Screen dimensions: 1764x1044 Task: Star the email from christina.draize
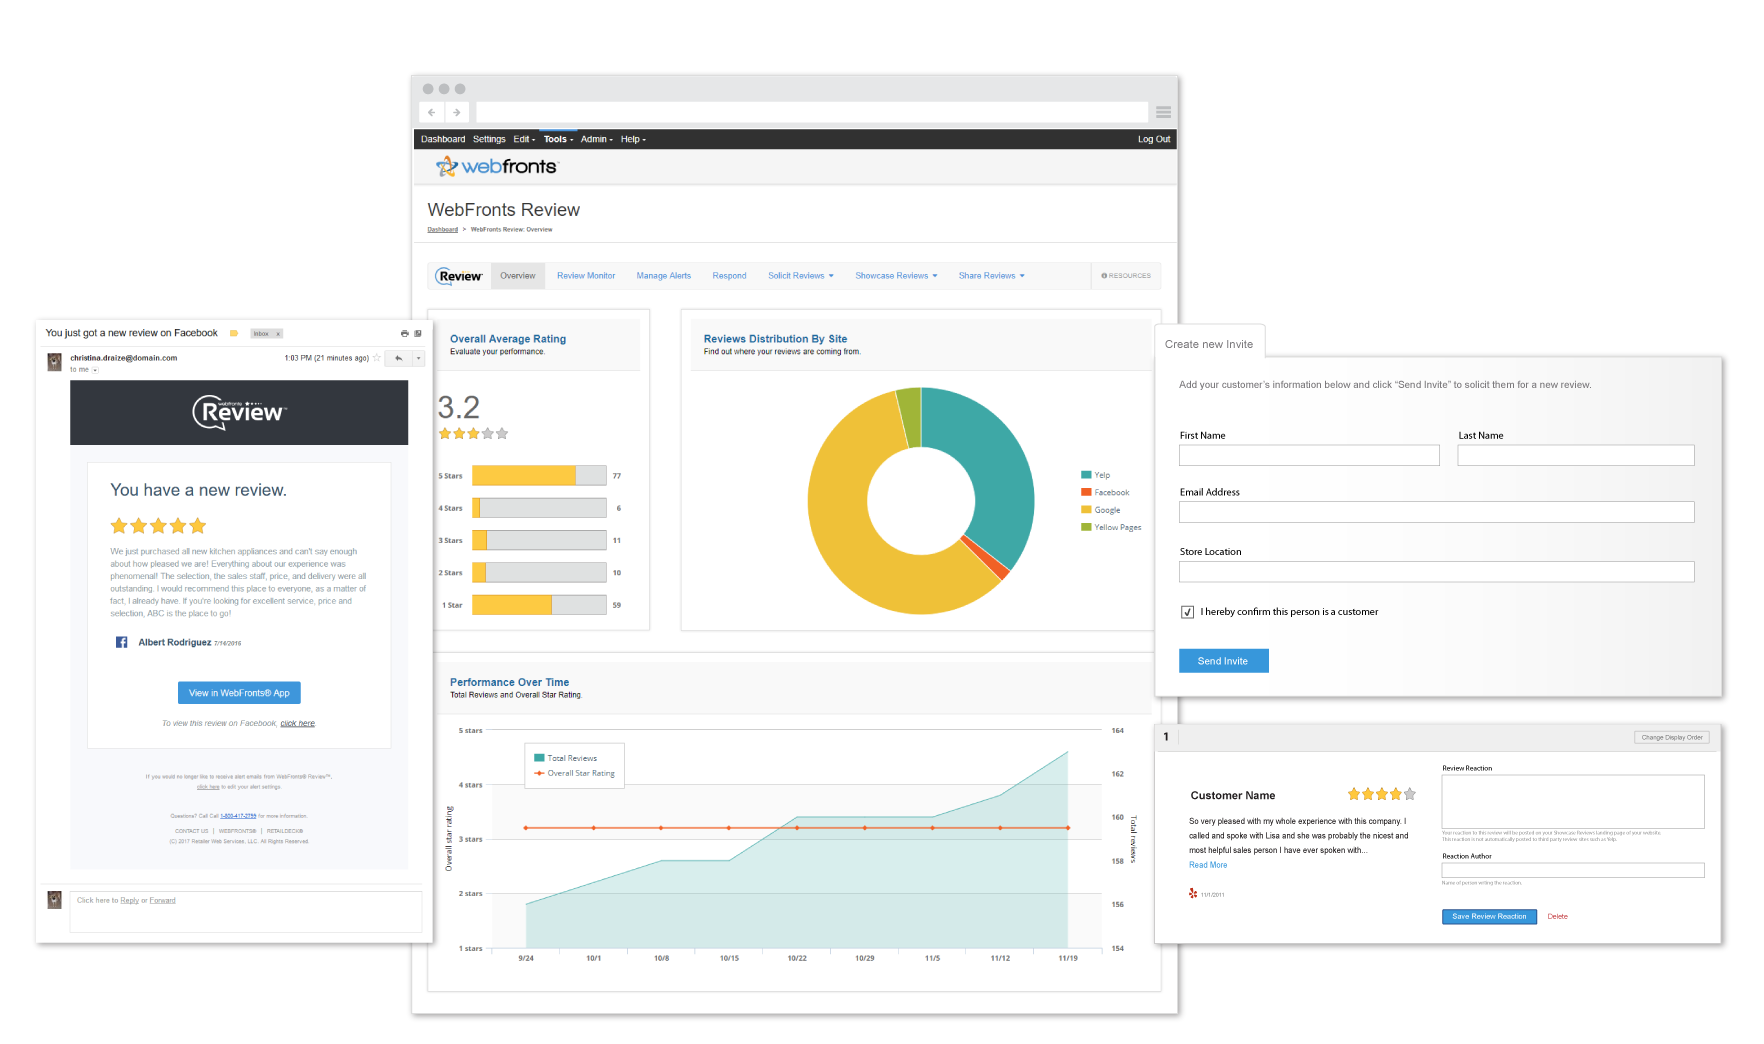coord(377,358)
